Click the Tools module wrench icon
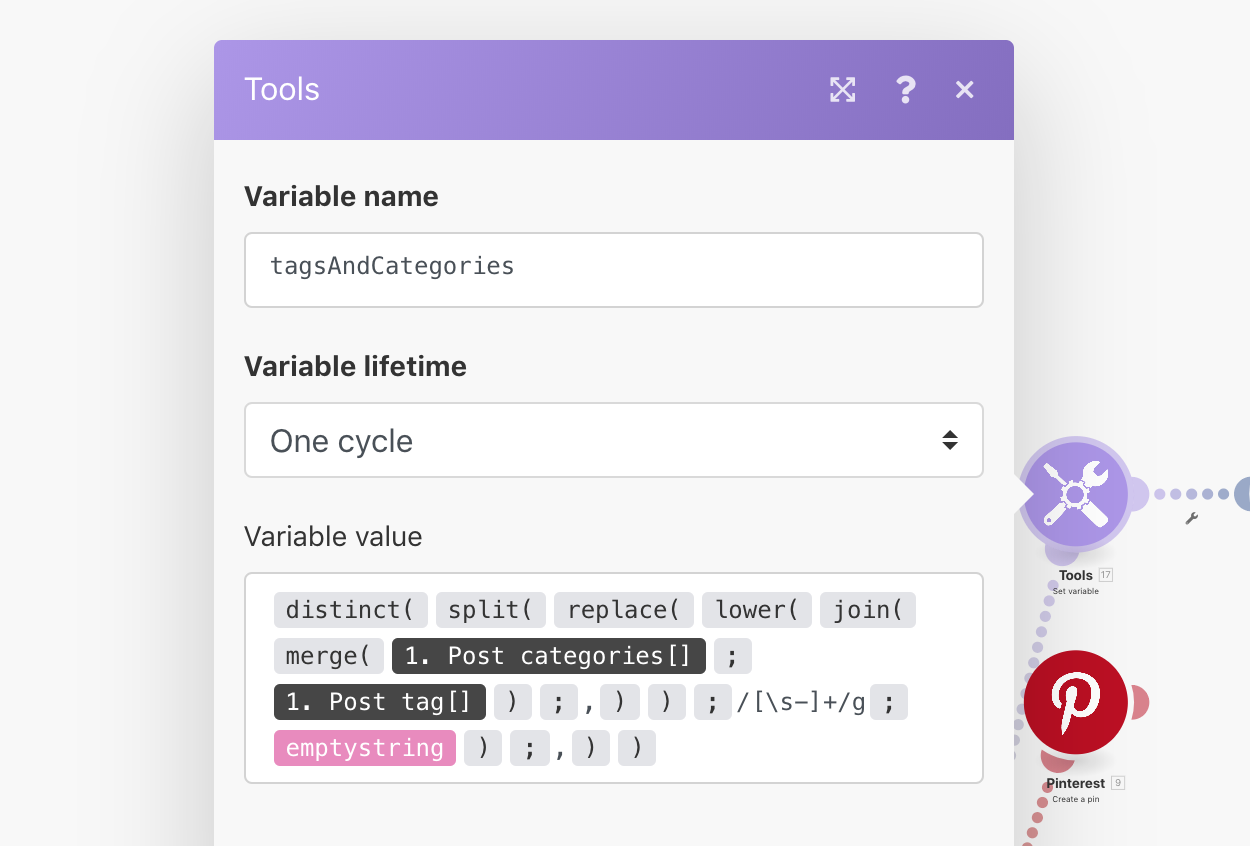This screenshot has height=846, width=1250. pyautogui.click(x=1075, y=494)
